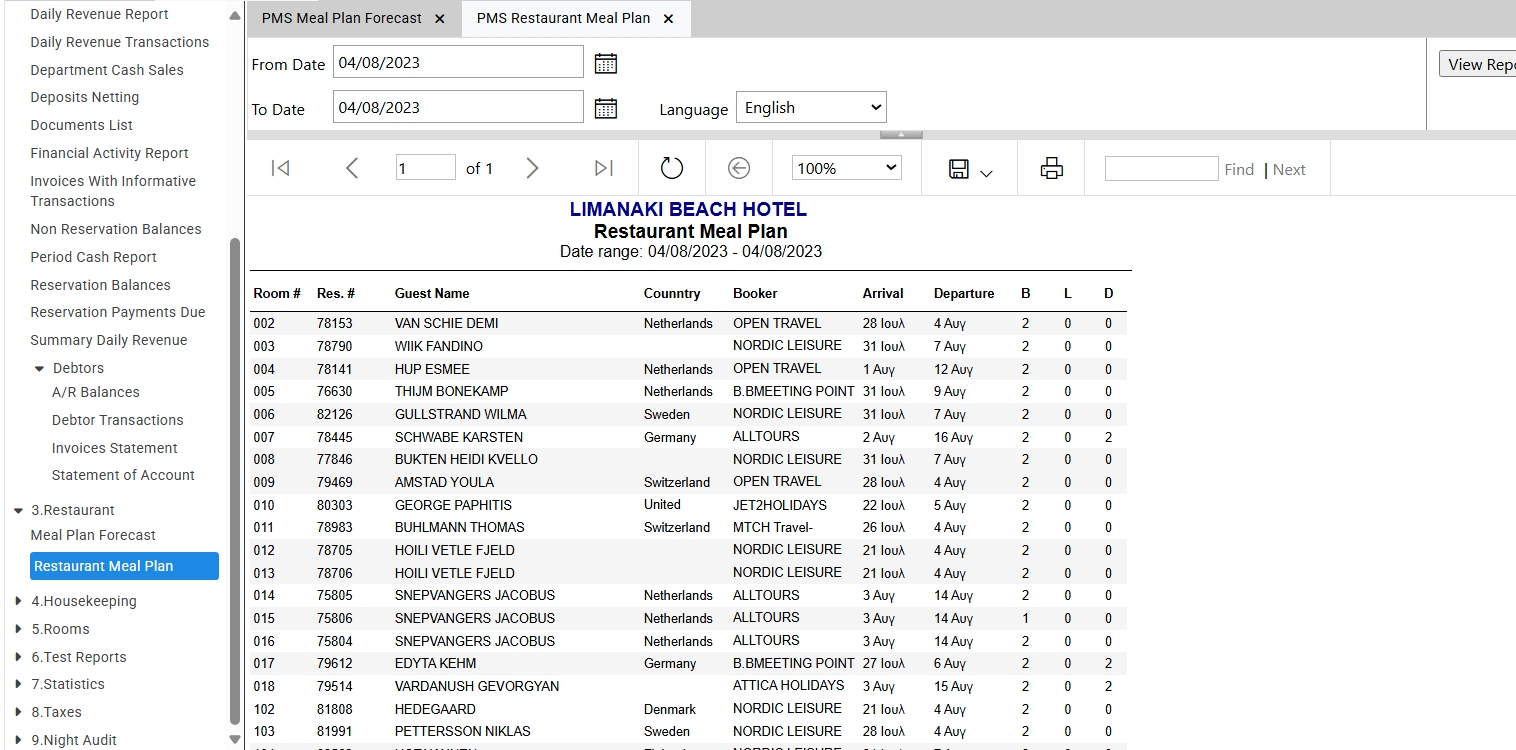1516x750 pixels.
Task: Open the Invoices Statement report
Action: [x=115, y=448]
